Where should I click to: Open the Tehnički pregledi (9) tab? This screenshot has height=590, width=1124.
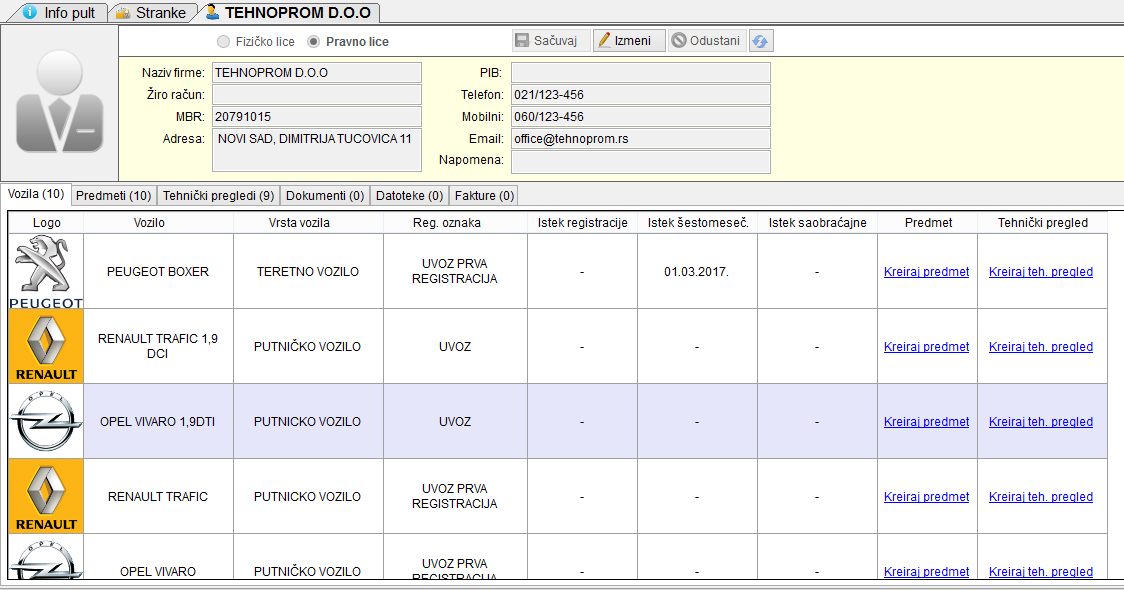tap(219, 196)
